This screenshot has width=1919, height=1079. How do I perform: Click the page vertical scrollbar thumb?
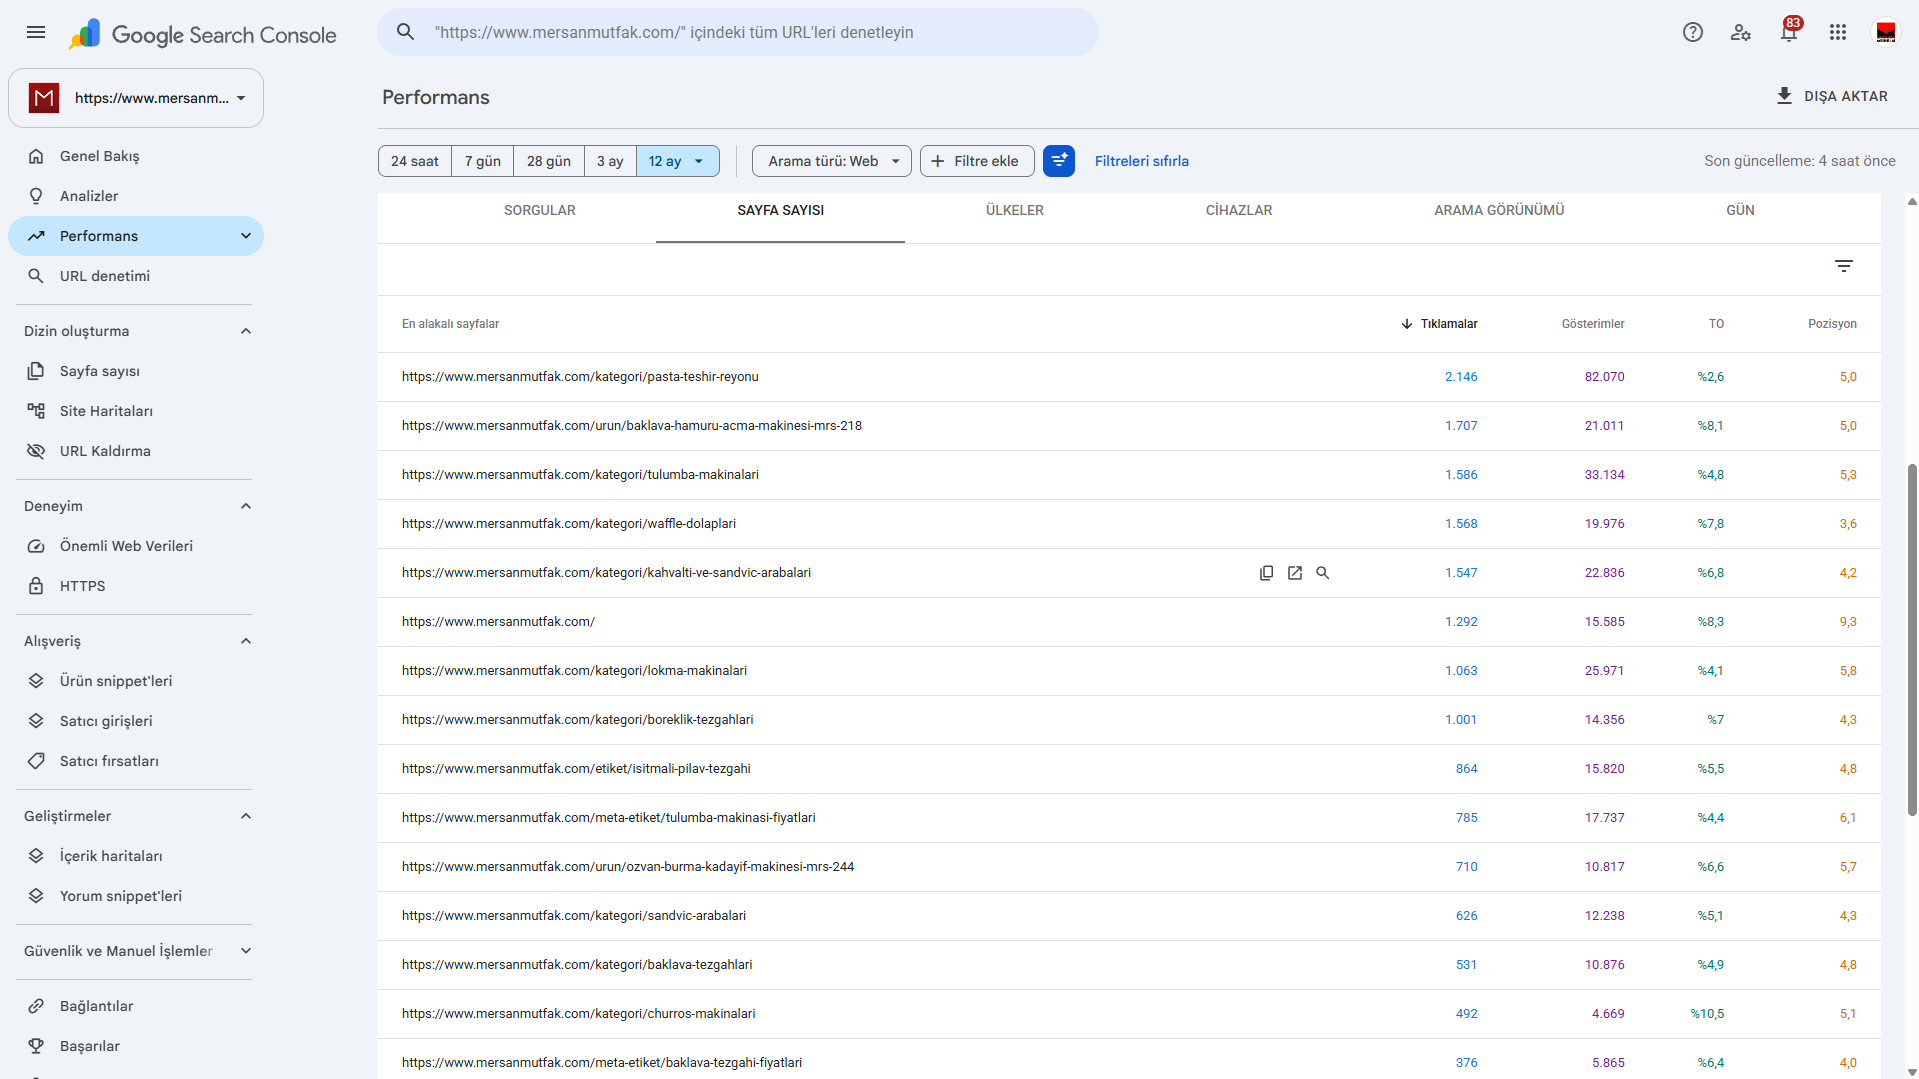[x=1912, y=640]
